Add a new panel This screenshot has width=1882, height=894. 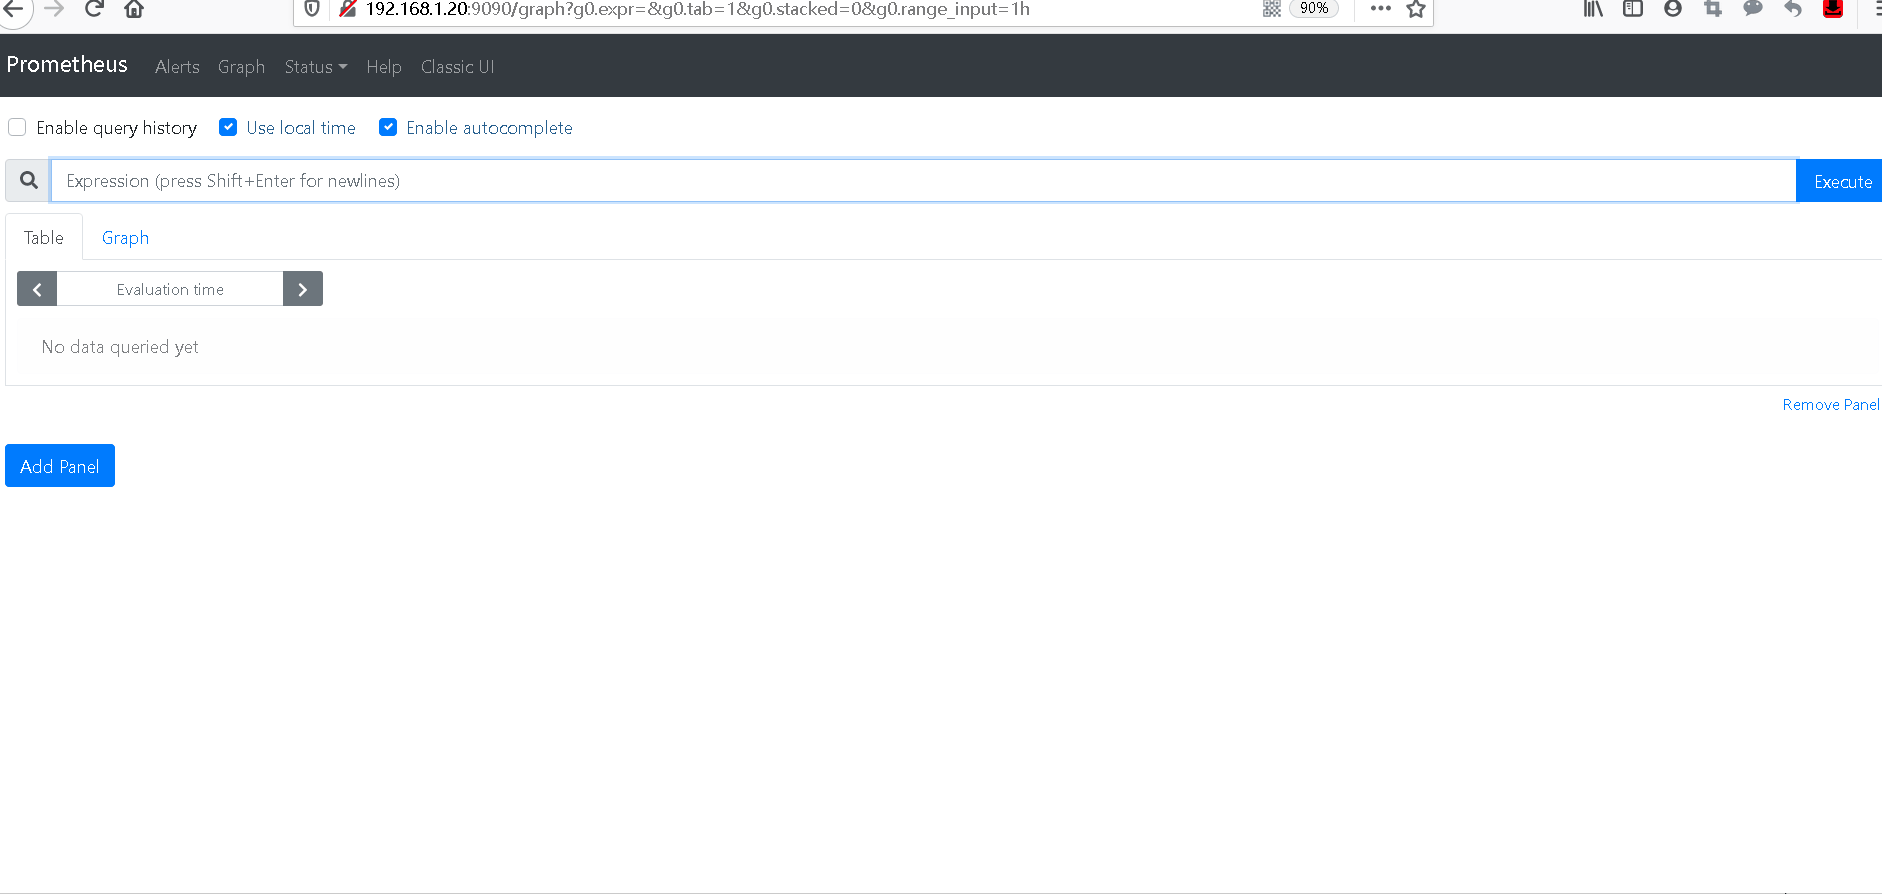click(x=60, y=466)
